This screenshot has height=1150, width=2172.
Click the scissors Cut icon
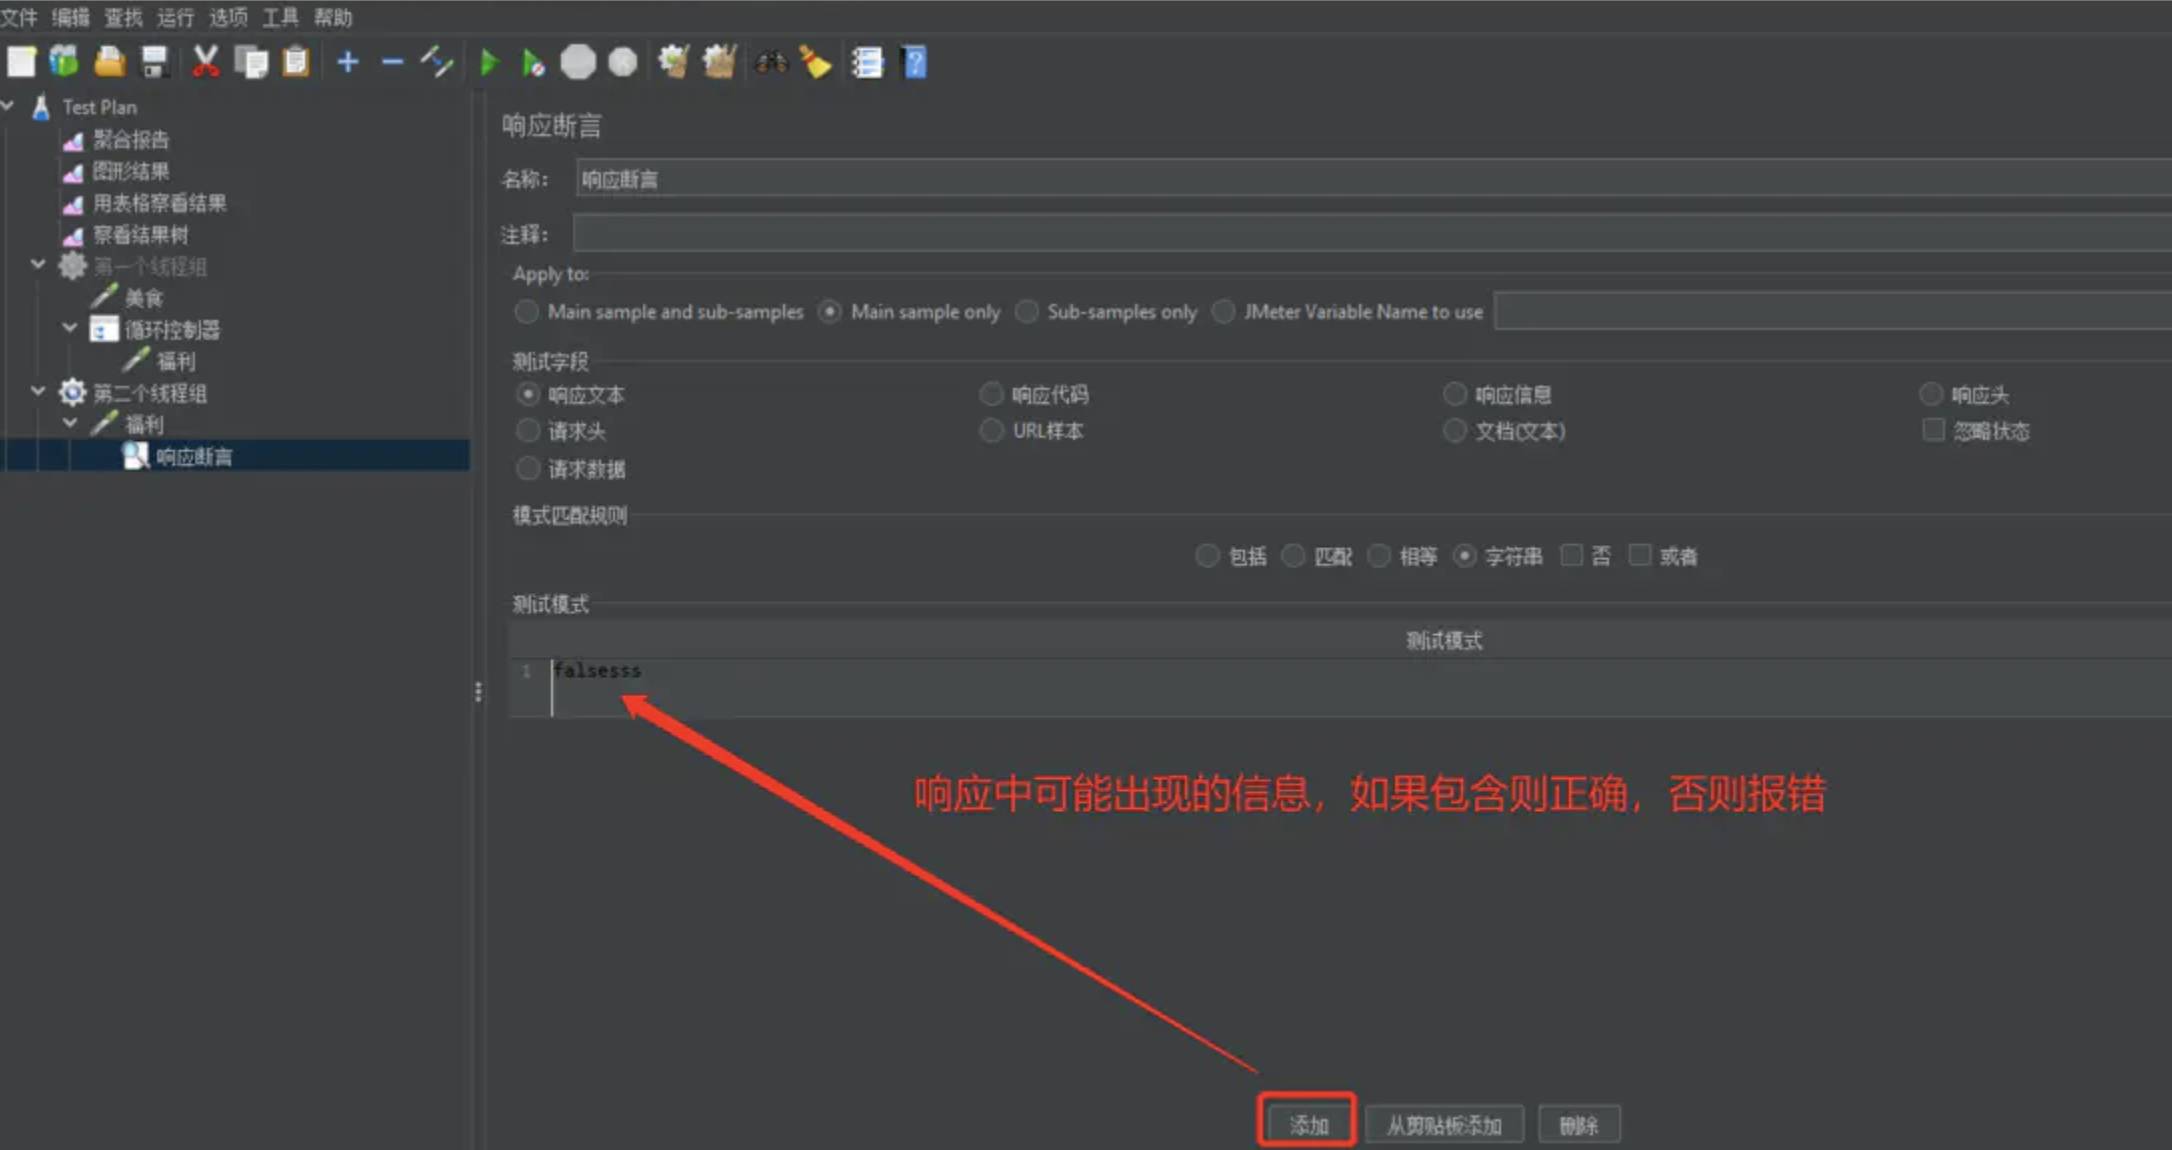tap(205, 62)
